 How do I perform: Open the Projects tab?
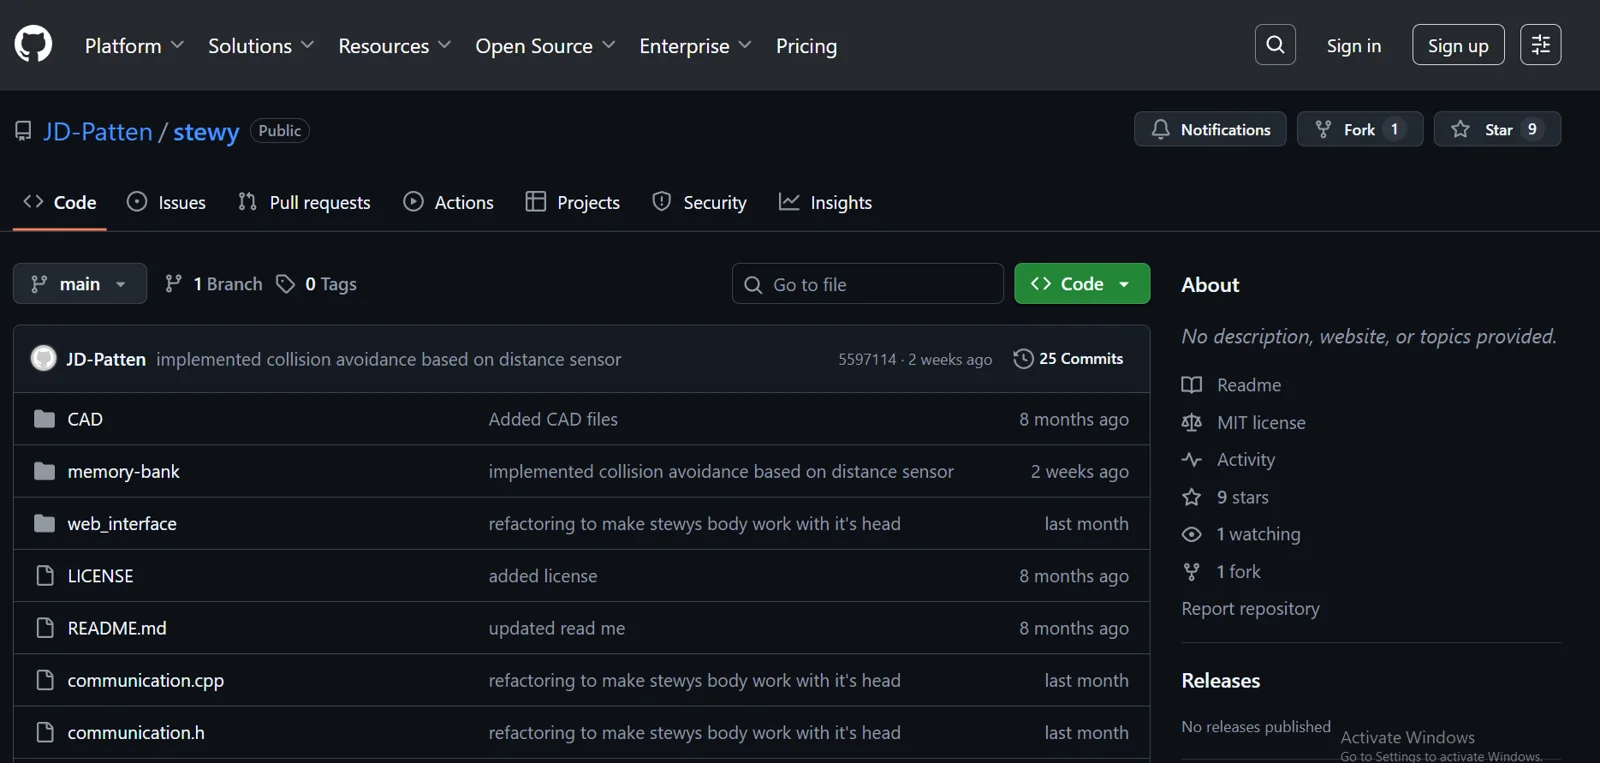573,202
